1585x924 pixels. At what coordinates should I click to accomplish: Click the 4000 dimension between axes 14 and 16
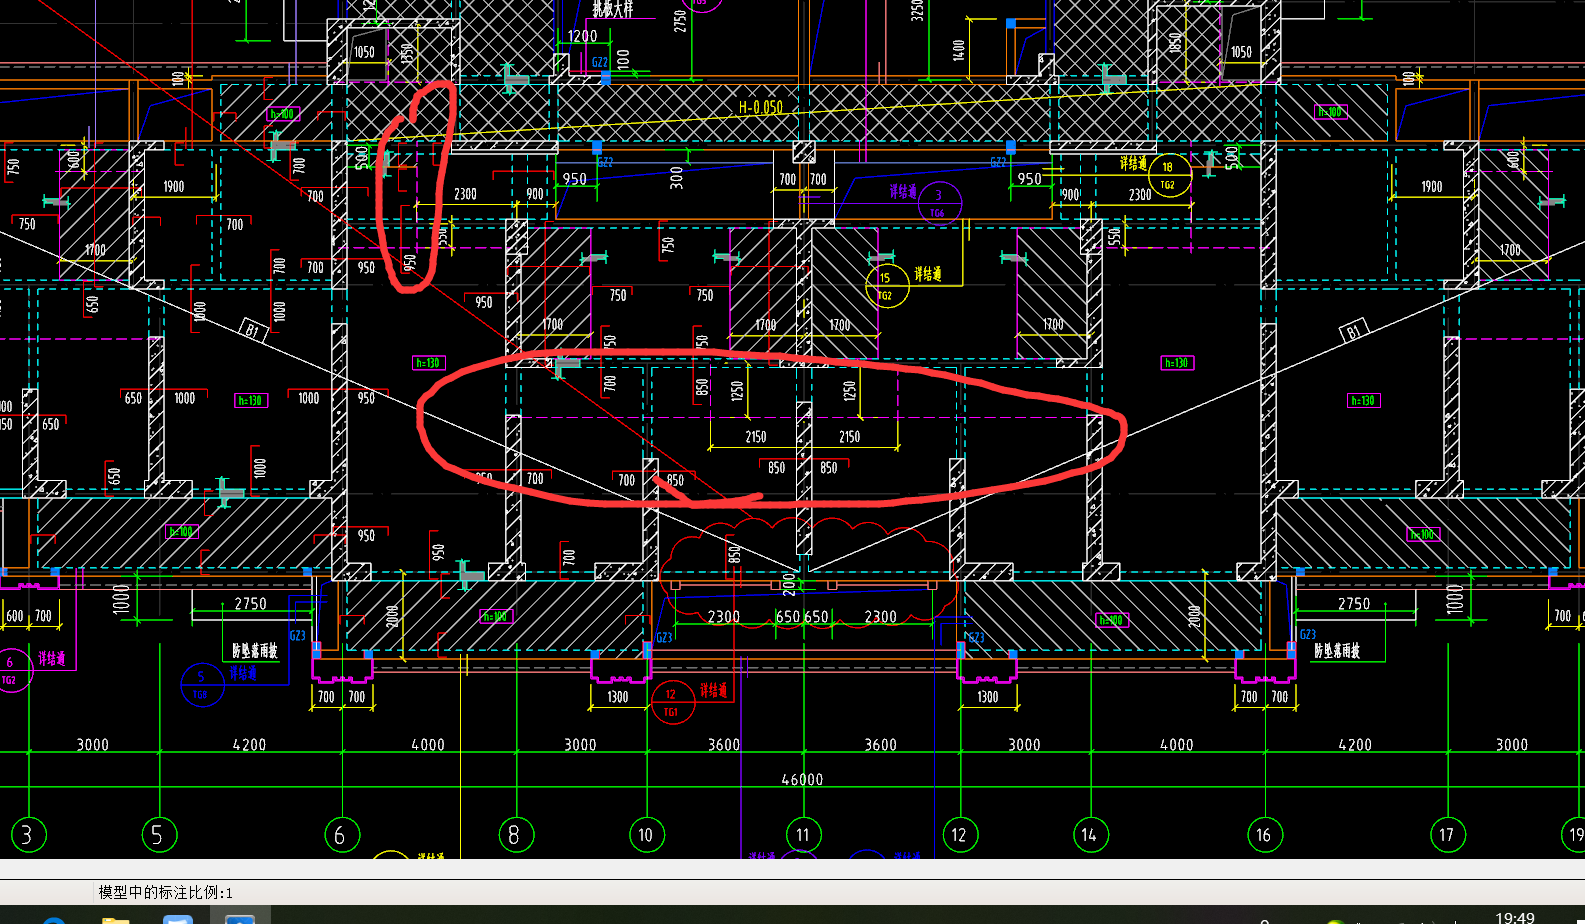(x=1177, y=745)
